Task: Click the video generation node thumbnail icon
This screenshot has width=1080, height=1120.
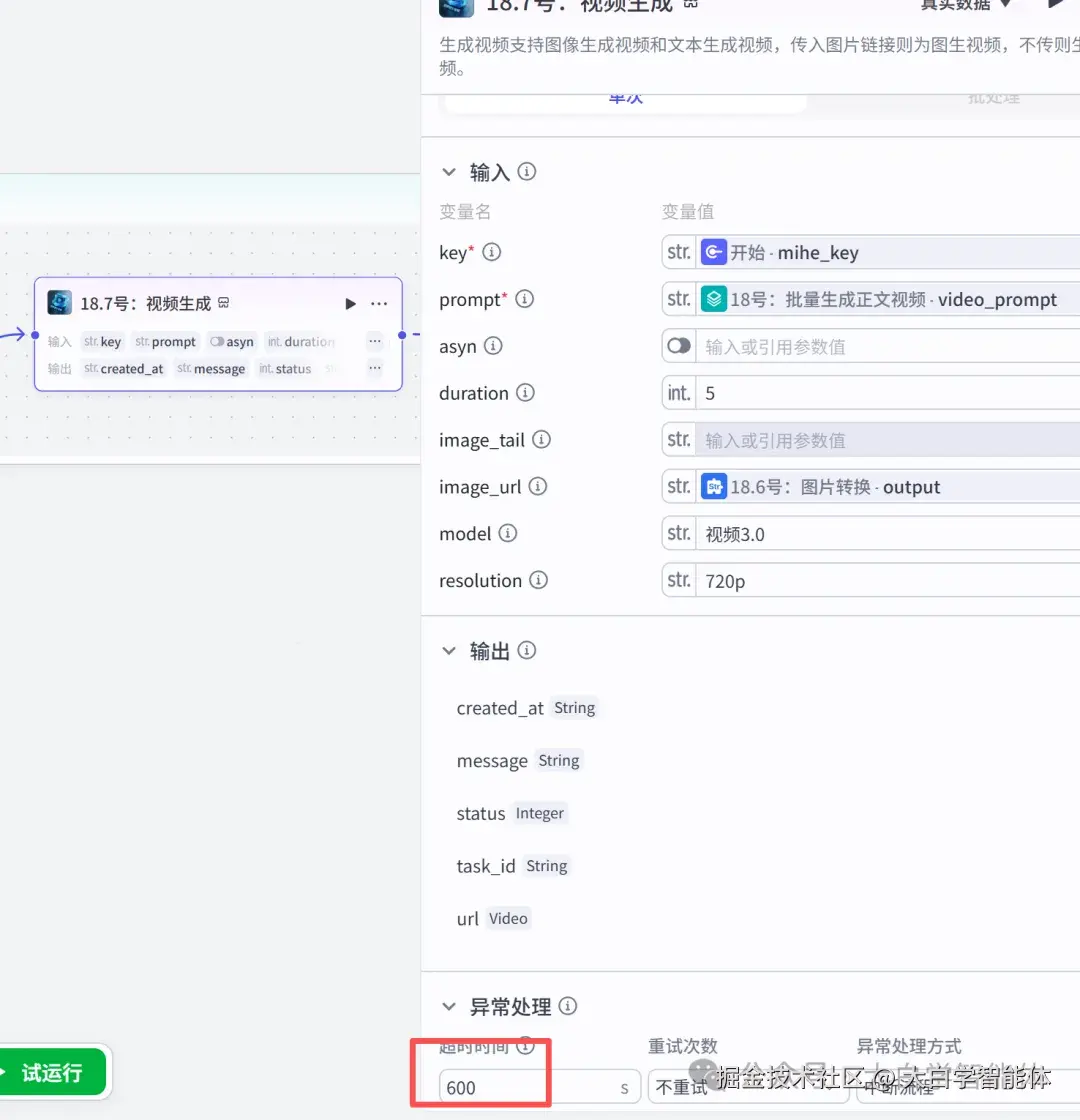Action: [59, 302]
